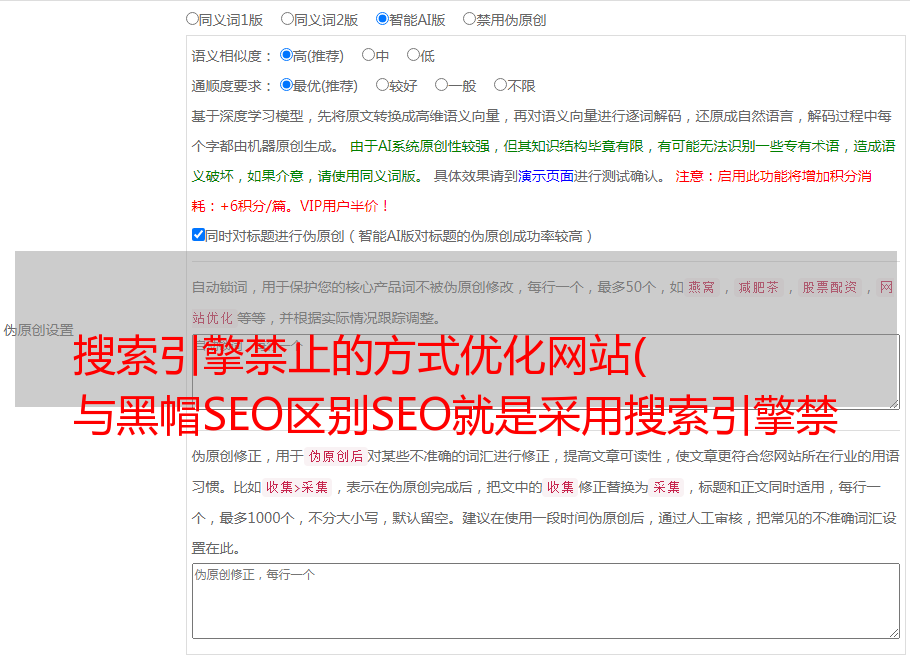This screenshot has width=911, height=658.
Task: Select 禁用伪原创 radio option
Action: [x=469, y=19]
